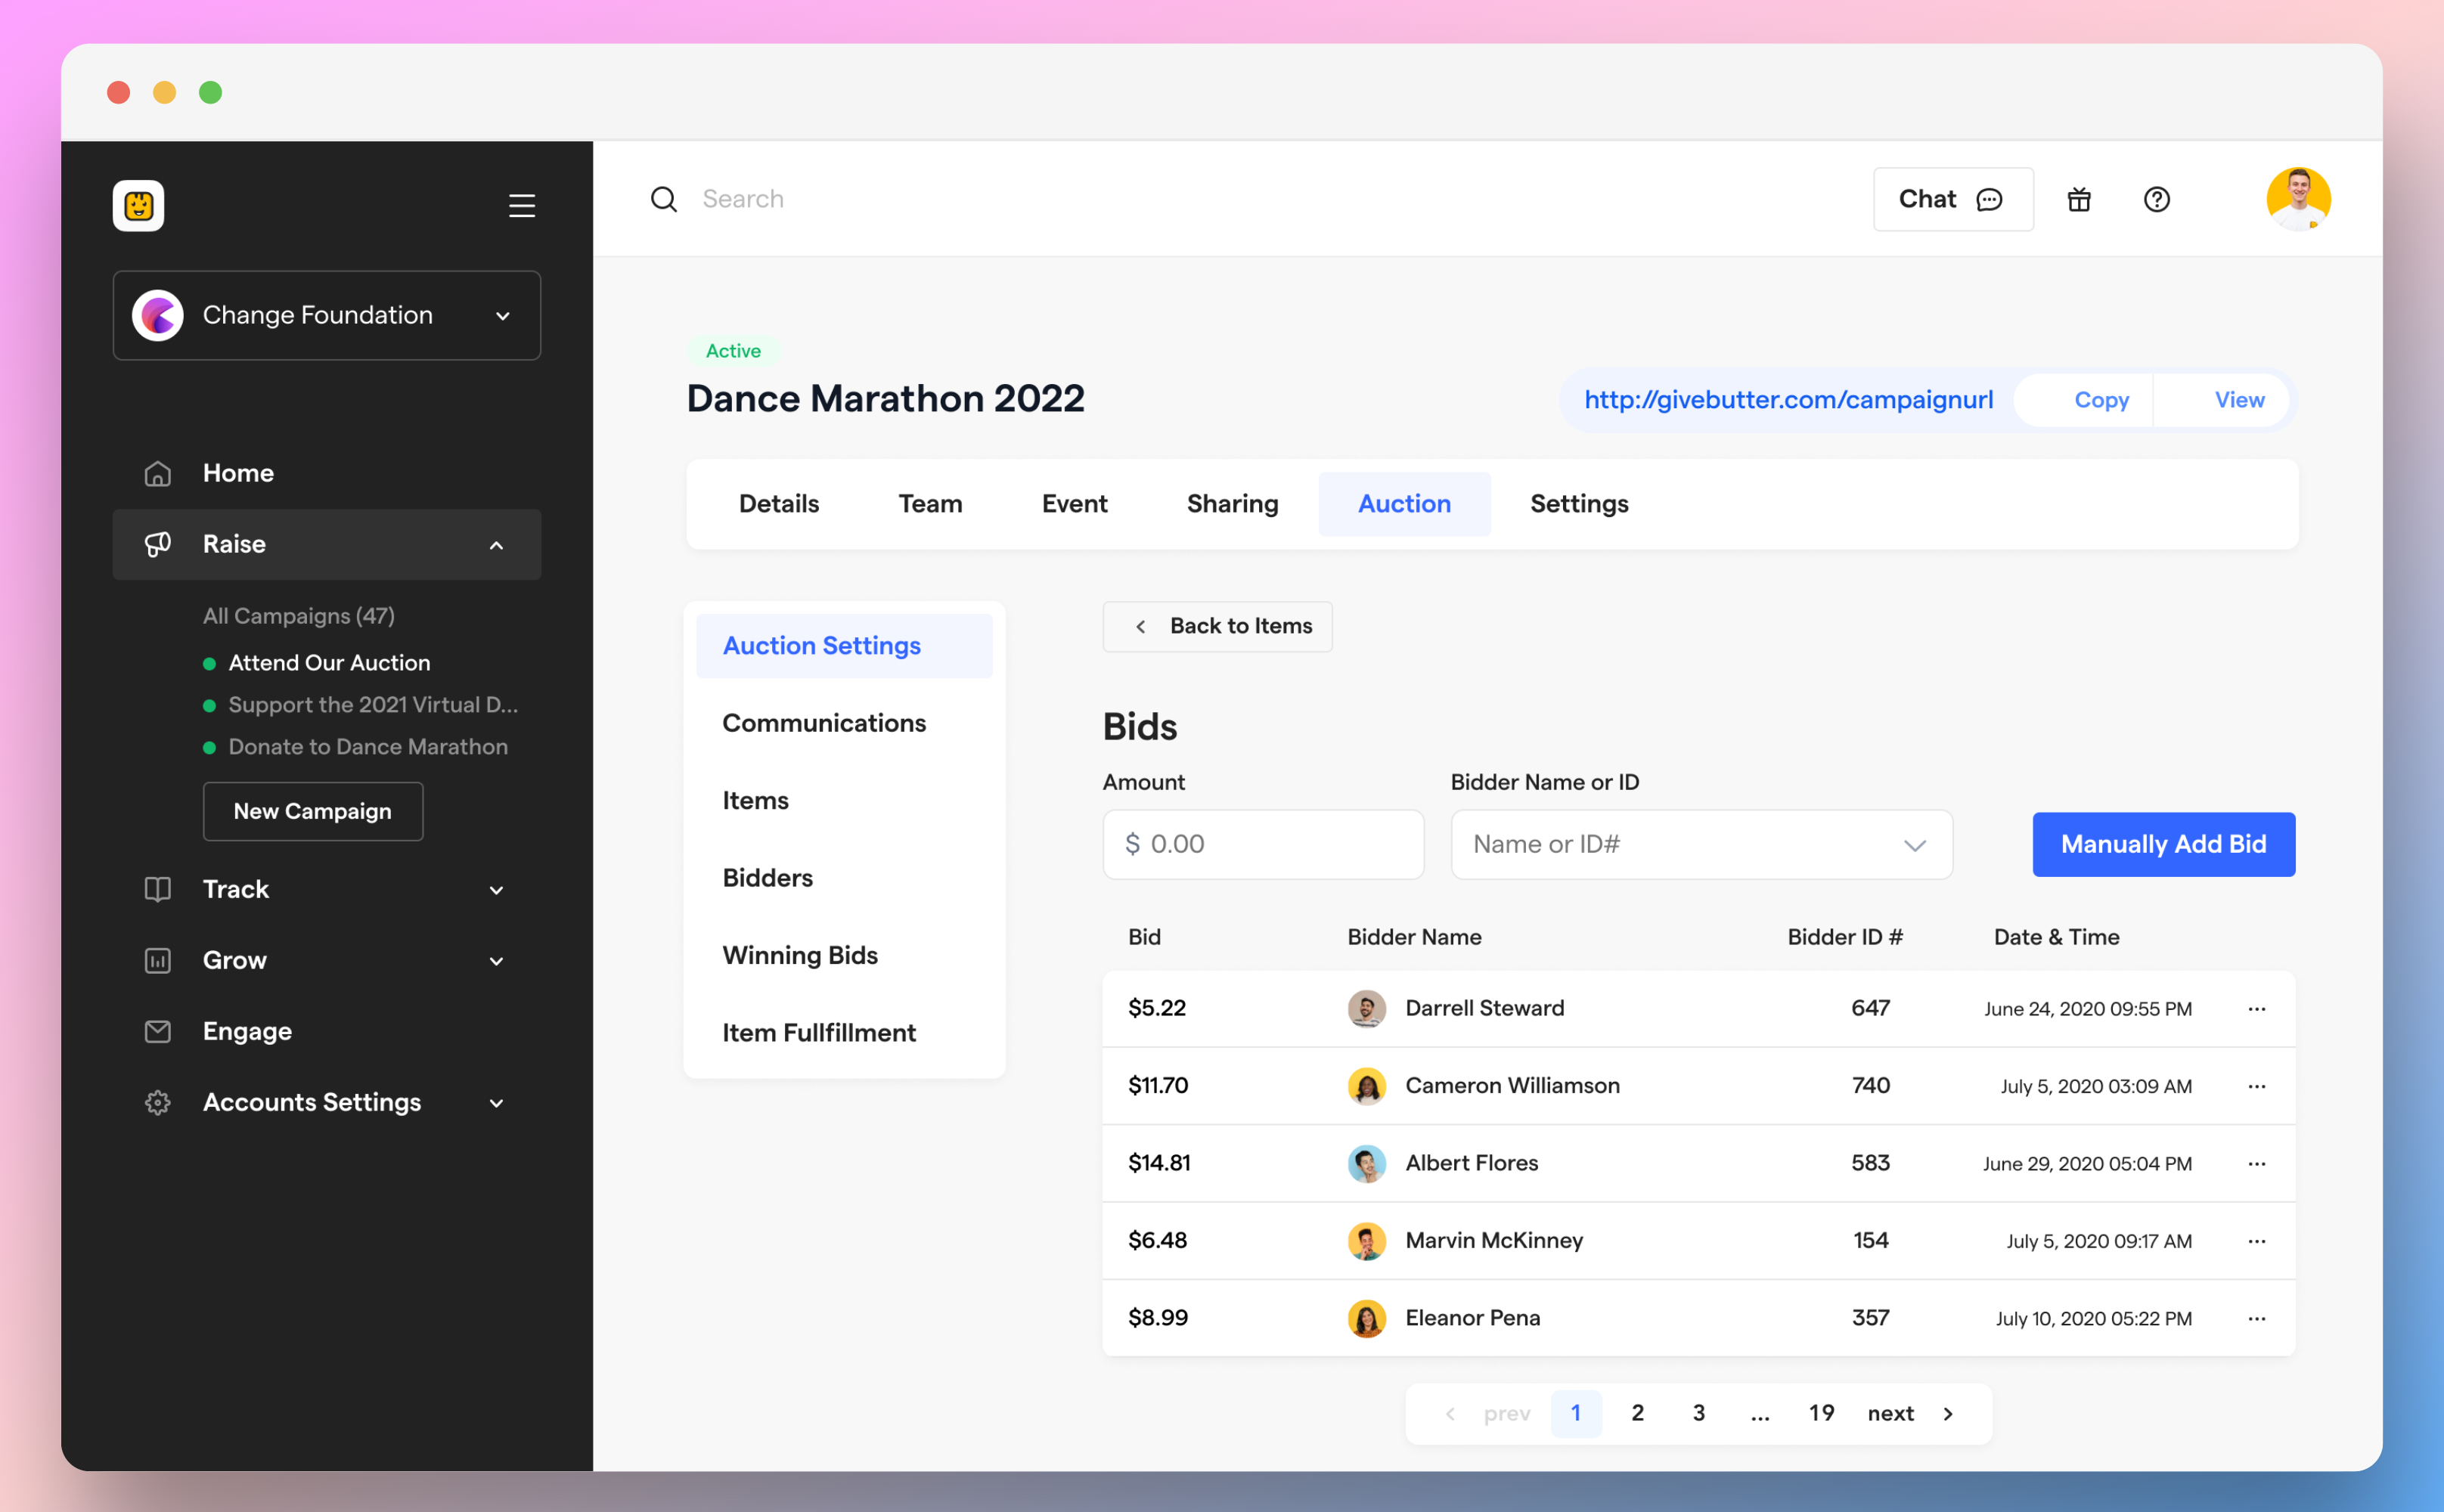Open the gift icon in header

[x=2079, y=199]
